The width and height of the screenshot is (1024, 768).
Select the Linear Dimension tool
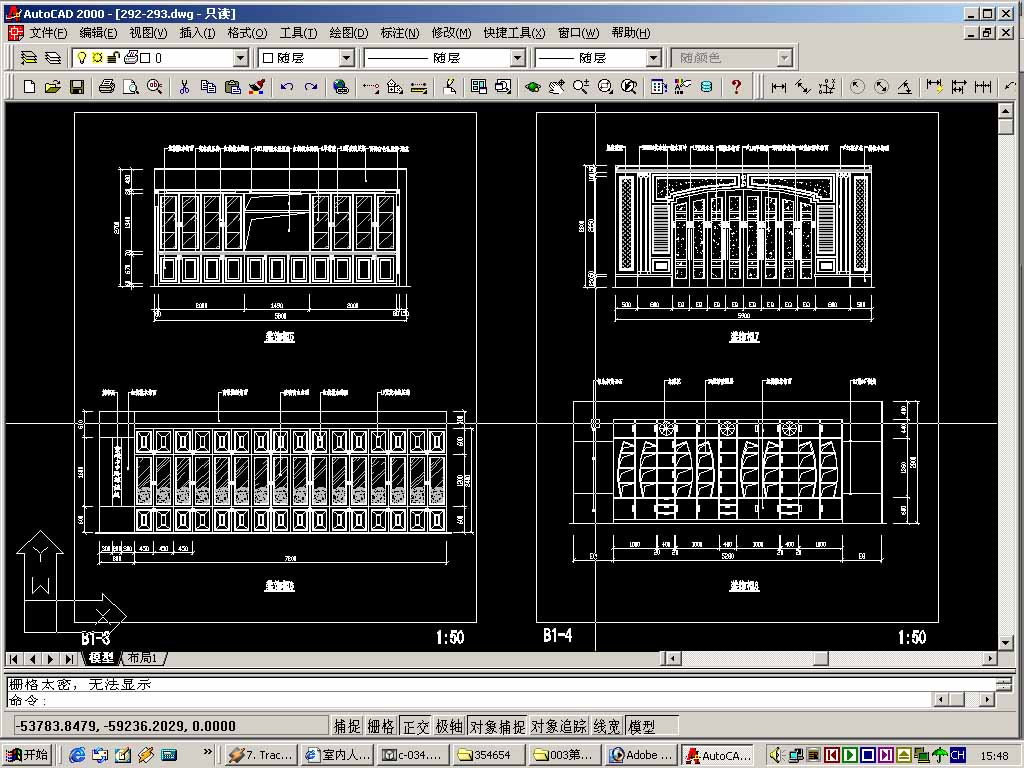click(x=779, y=87)
